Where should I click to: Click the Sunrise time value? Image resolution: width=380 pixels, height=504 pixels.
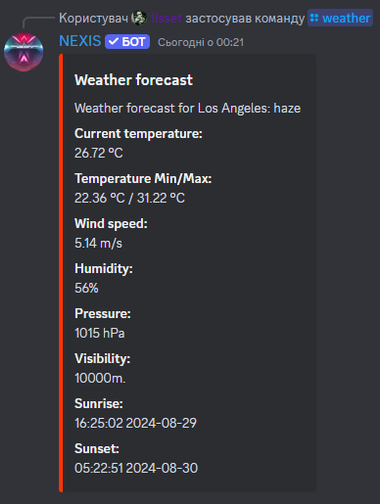pyautogui.click(x=136, y=423)
